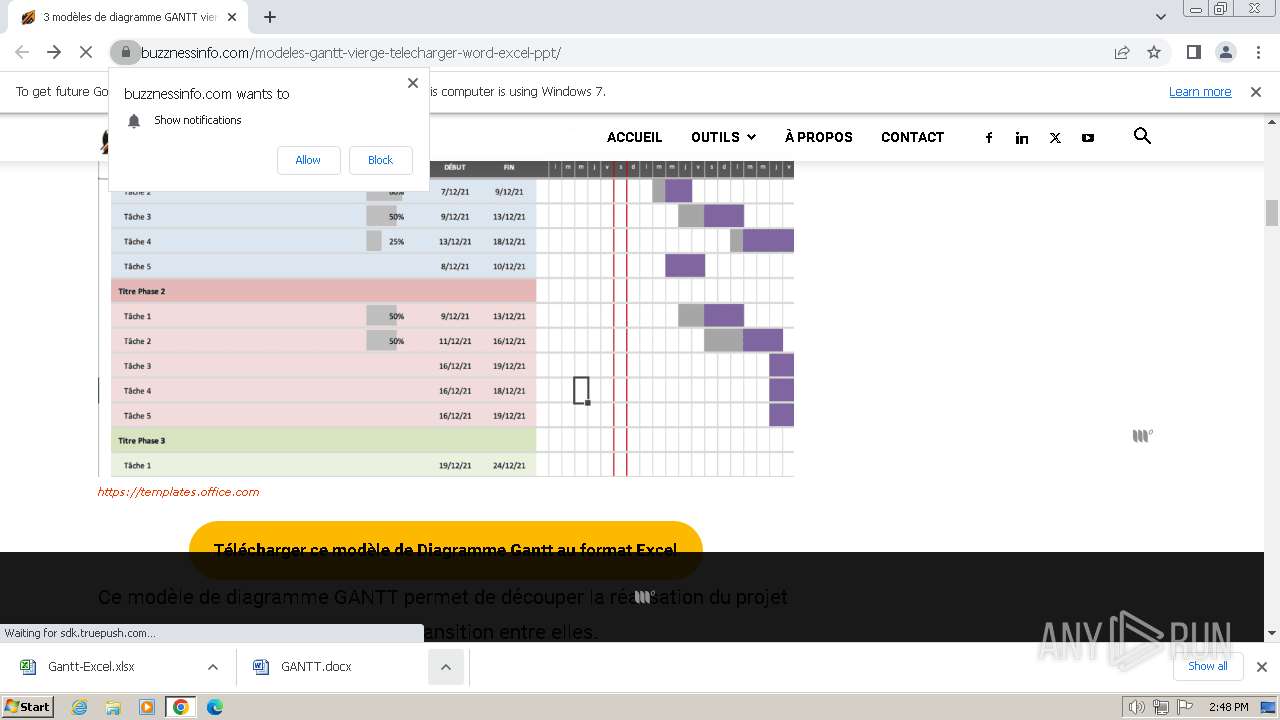Viewport: 1280px width, 720px height.
Task: Click the site lock icon in address bar
Action: 124,52
